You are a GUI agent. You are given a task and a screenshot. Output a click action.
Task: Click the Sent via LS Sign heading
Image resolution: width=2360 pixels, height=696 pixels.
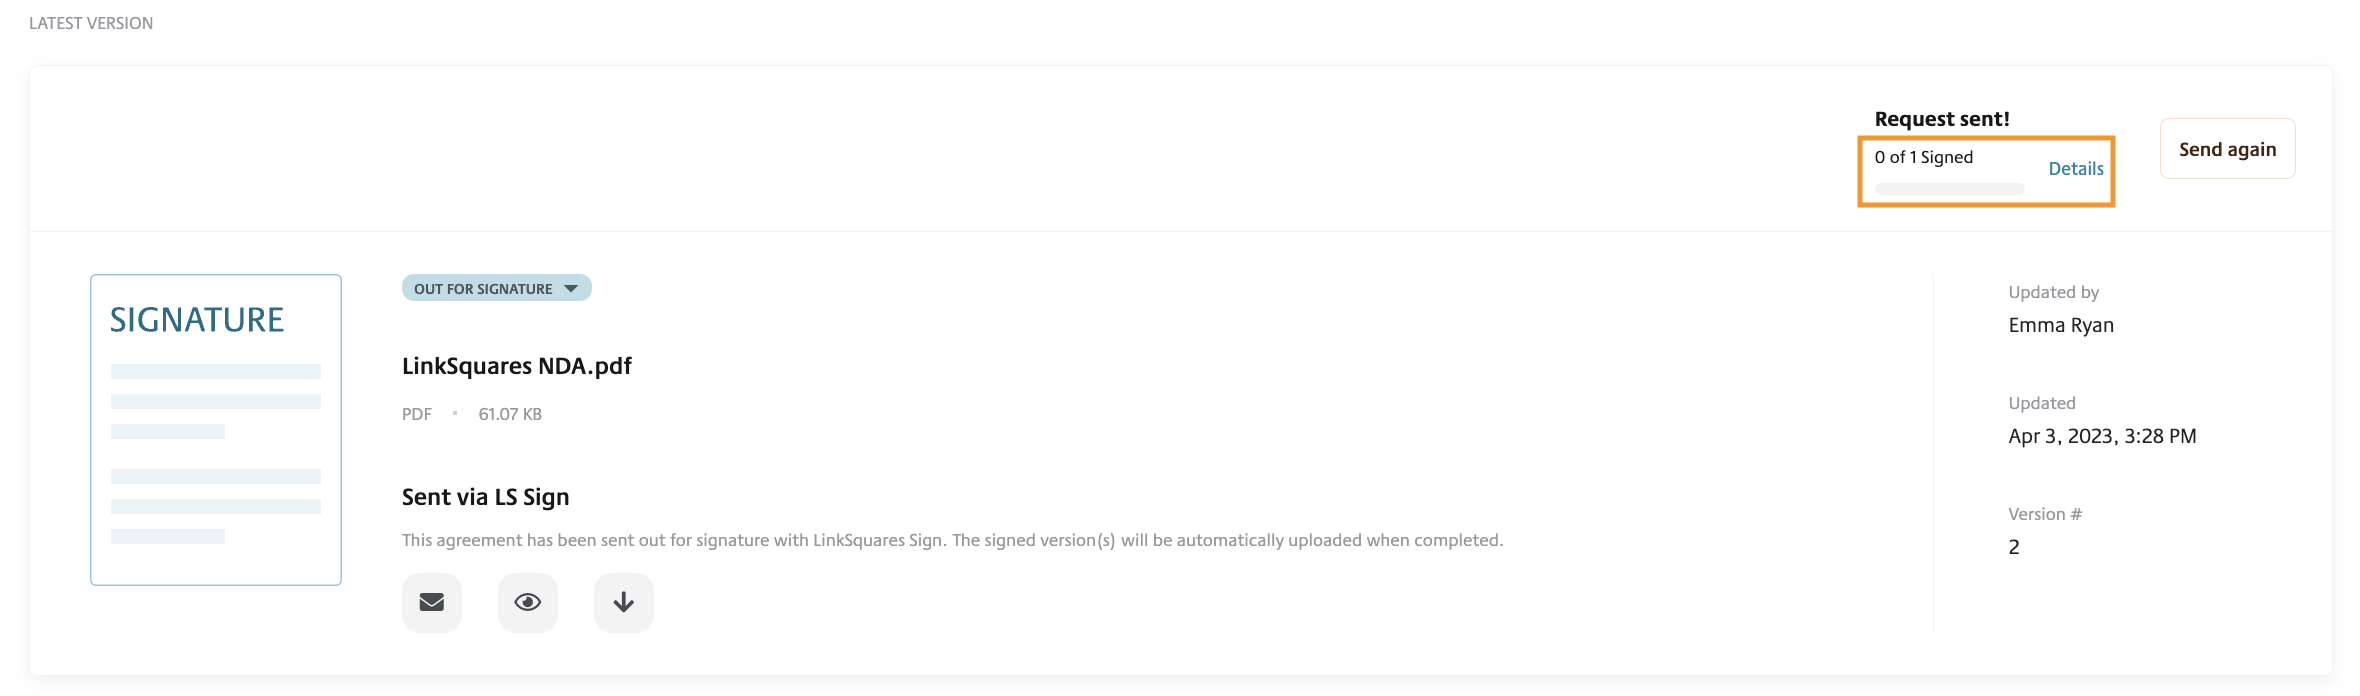pyautogui.click(x=485, y=497)
